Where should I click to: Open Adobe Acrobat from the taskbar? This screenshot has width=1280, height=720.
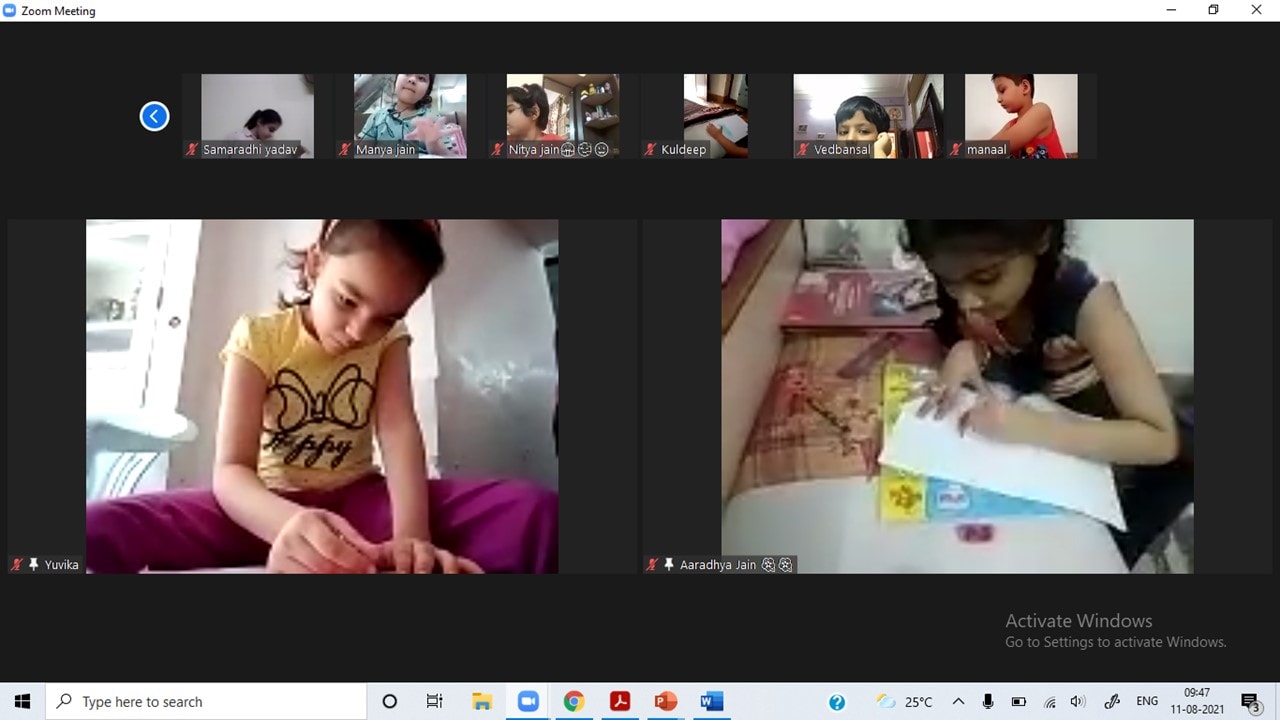click(x=620, y=702)
